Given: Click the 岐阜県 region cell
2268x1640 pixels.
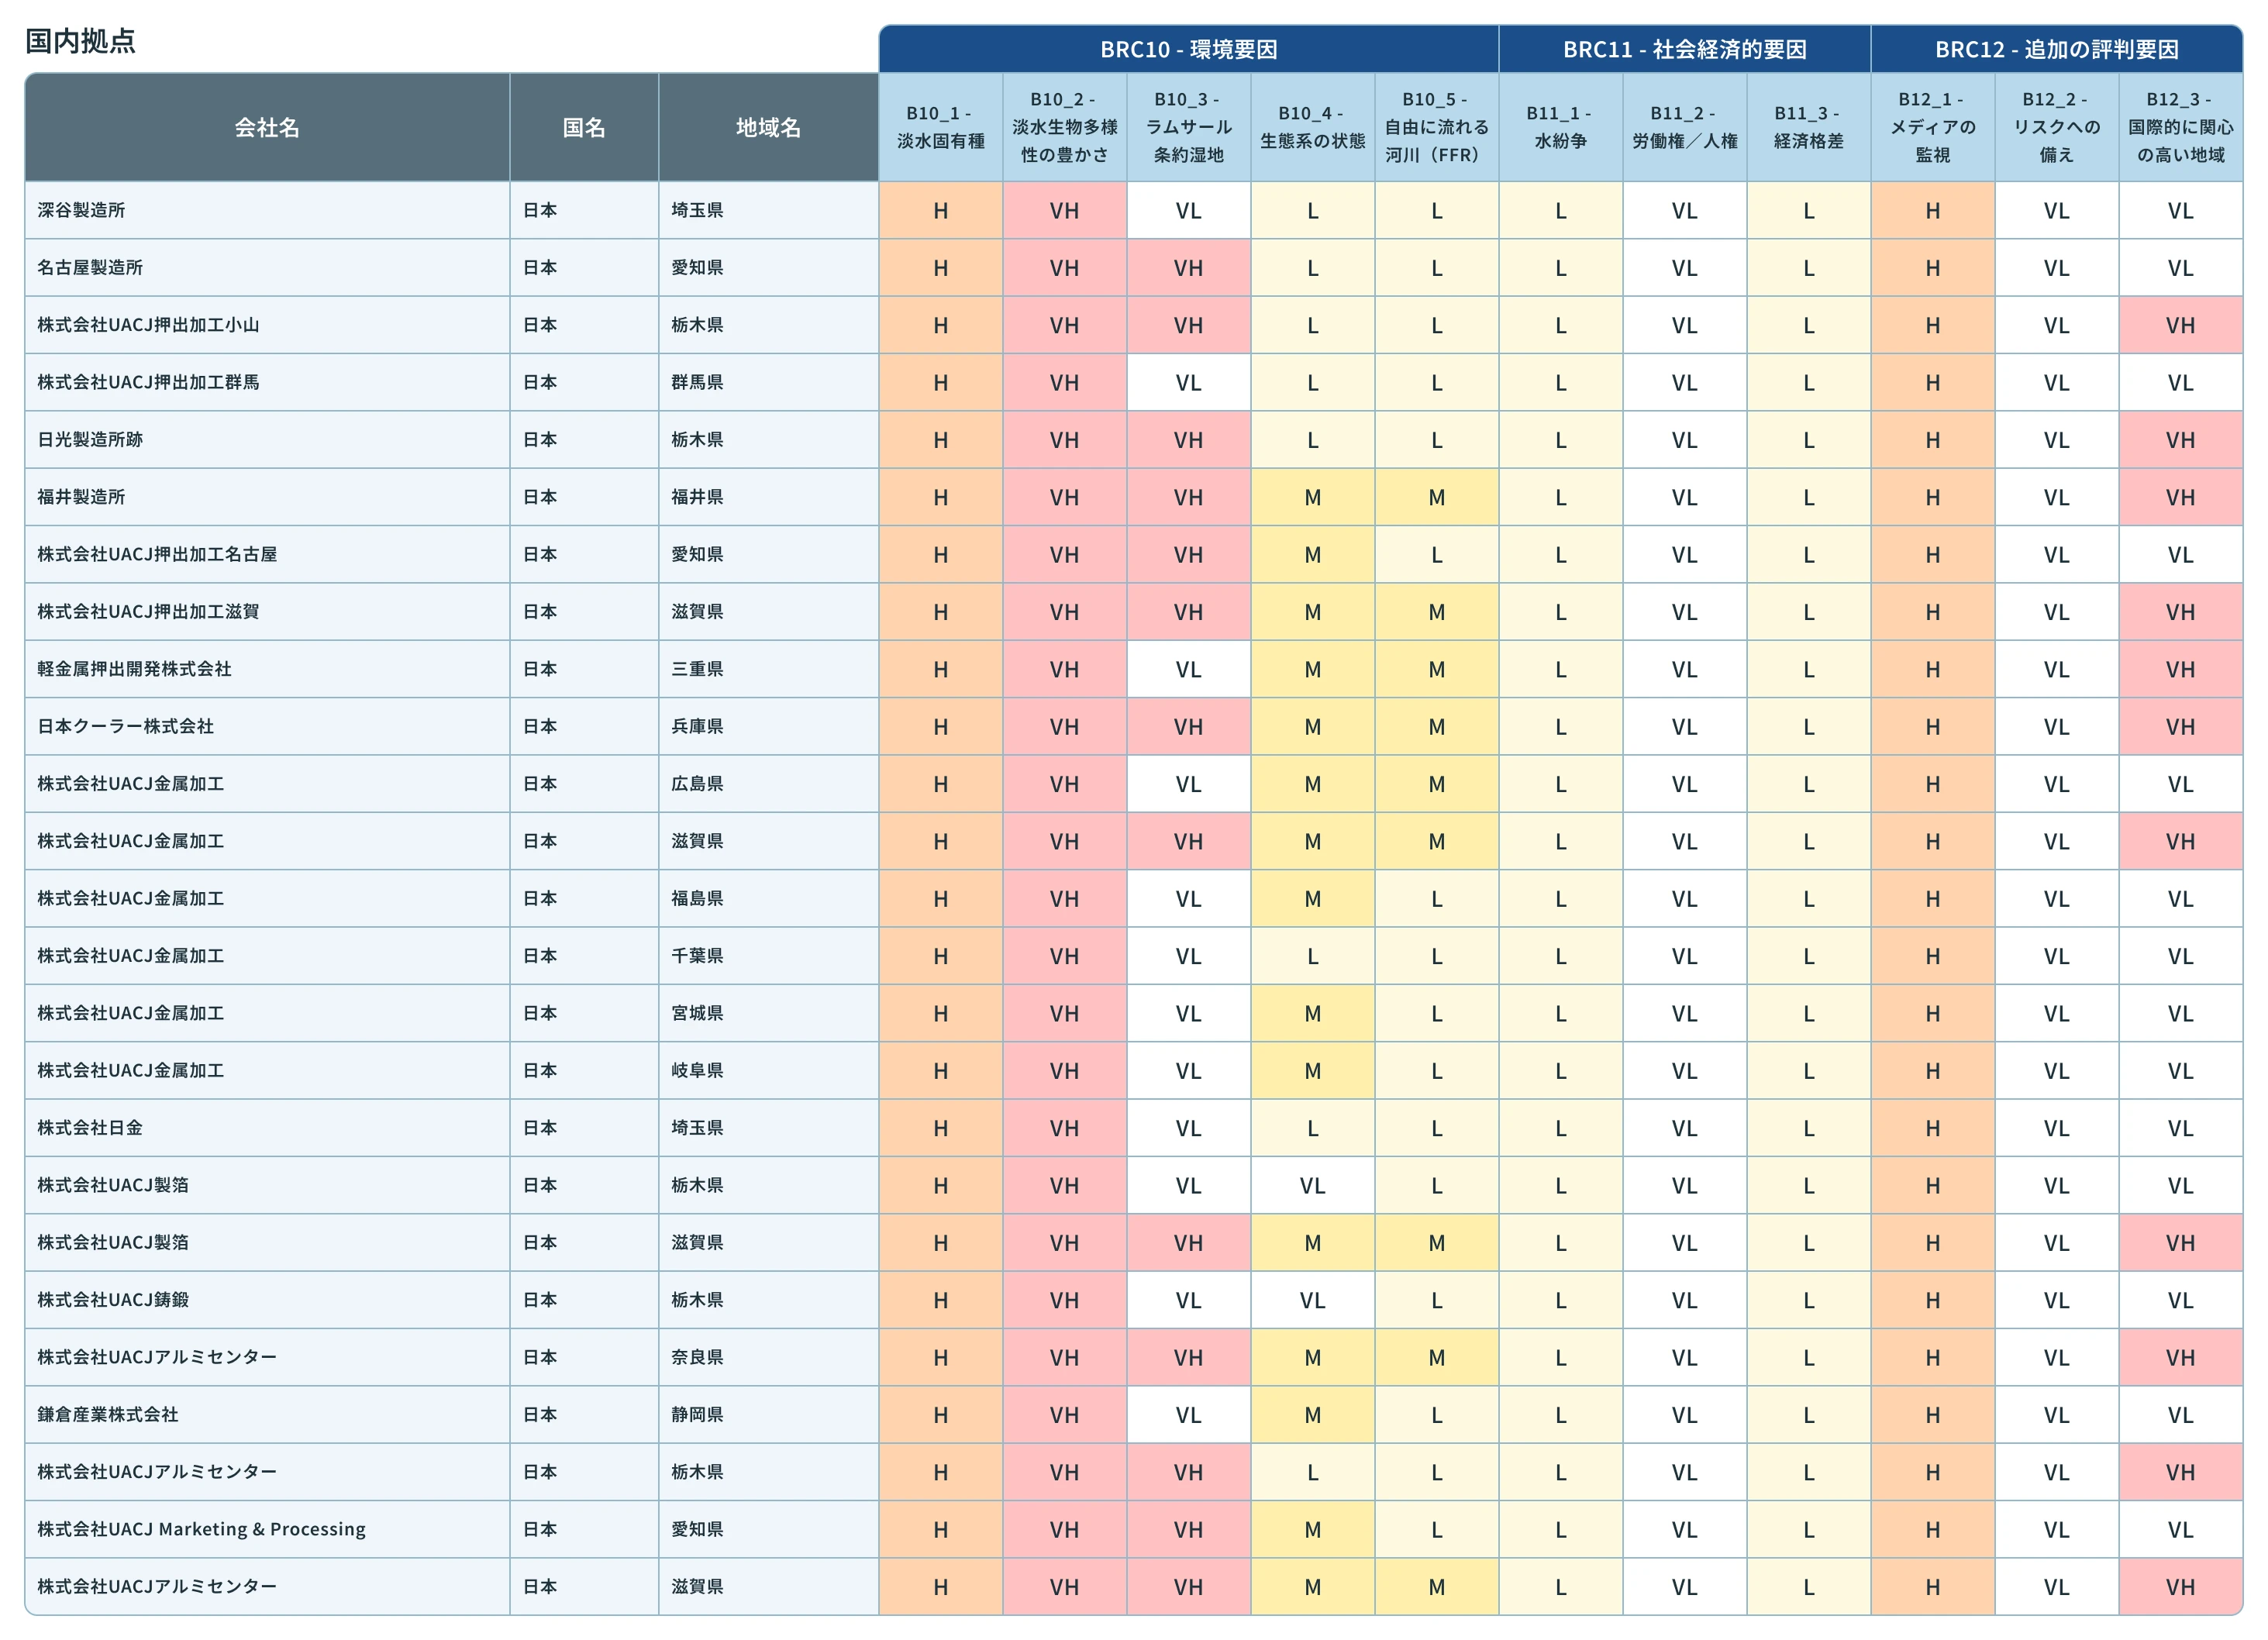Looking at the screenshot, I should click(x=768, y=1070).
